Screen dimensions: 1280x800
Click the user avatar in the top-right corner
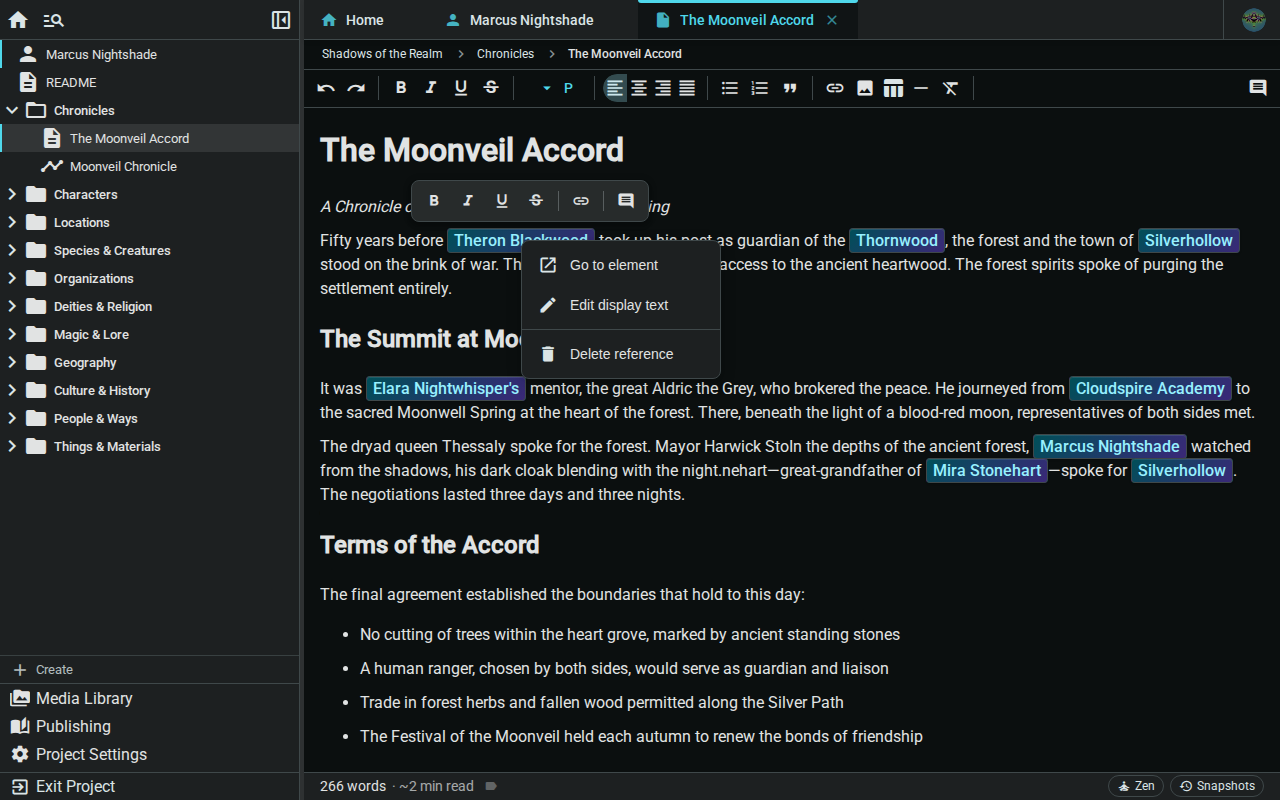1254,20
